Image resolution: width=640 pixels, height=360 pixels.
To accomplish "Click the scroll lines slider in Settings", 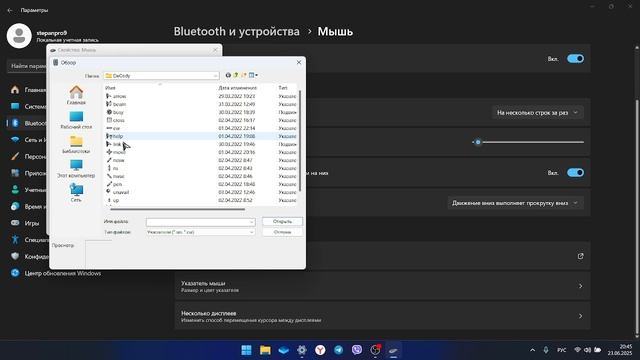I will coord(528,142).
